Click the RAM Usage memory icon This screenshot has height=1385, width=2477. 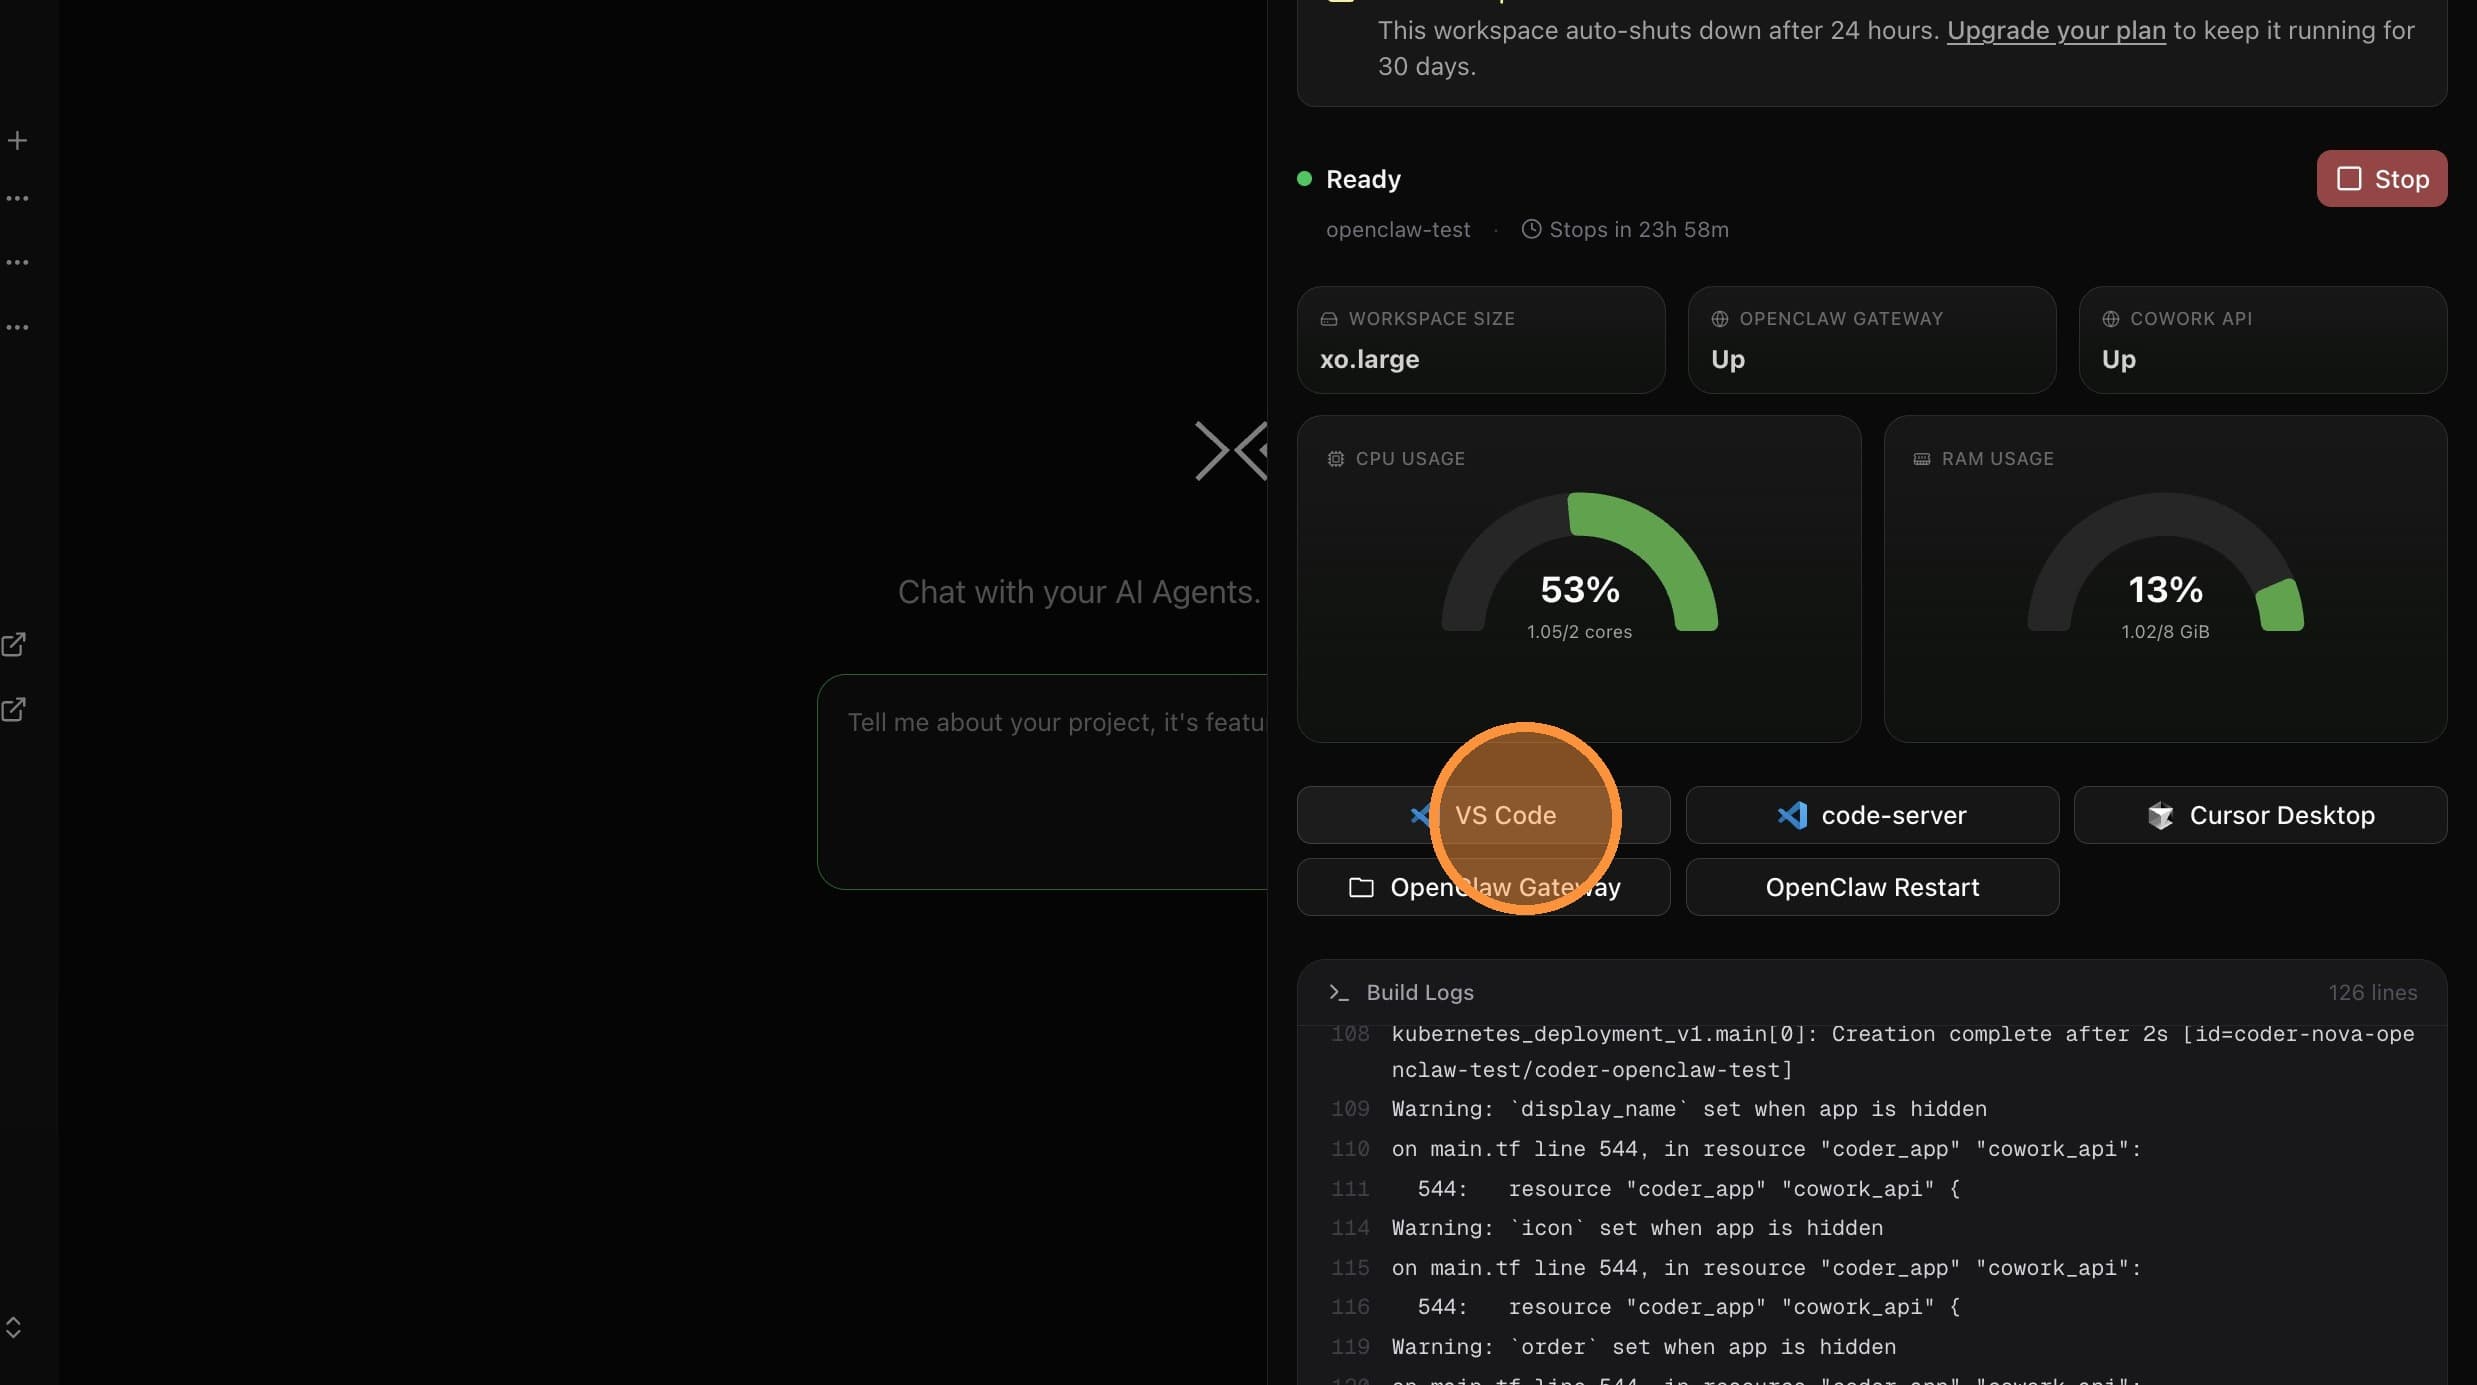click(x=1921, y=459)
